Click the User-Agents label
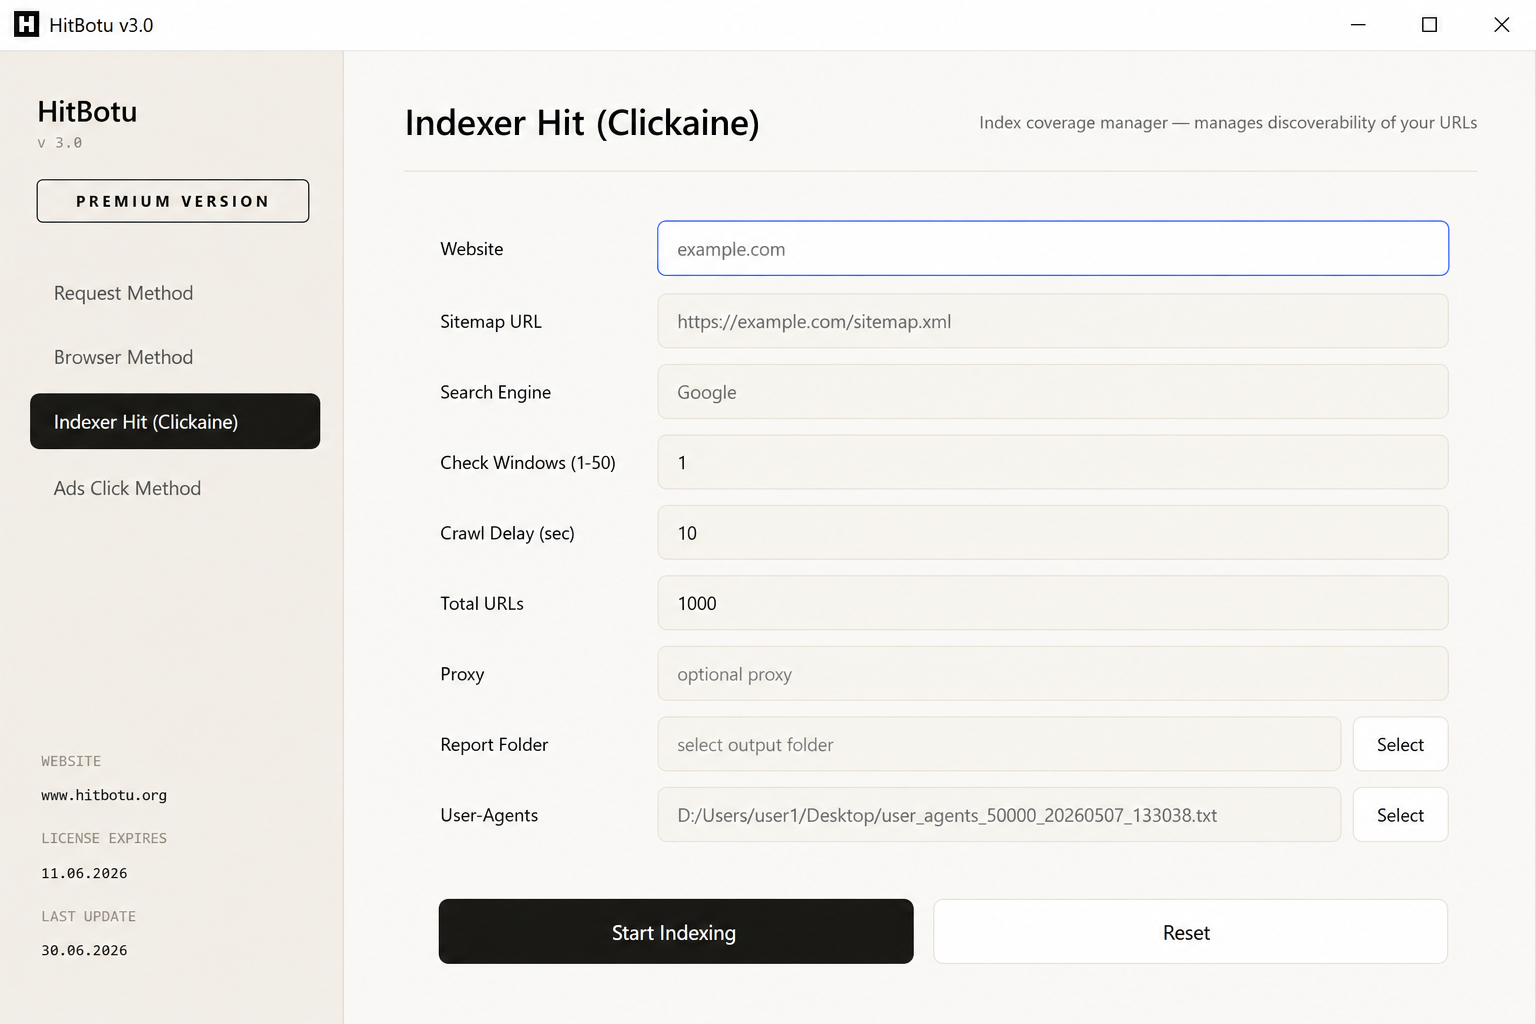 click(489, 815)
